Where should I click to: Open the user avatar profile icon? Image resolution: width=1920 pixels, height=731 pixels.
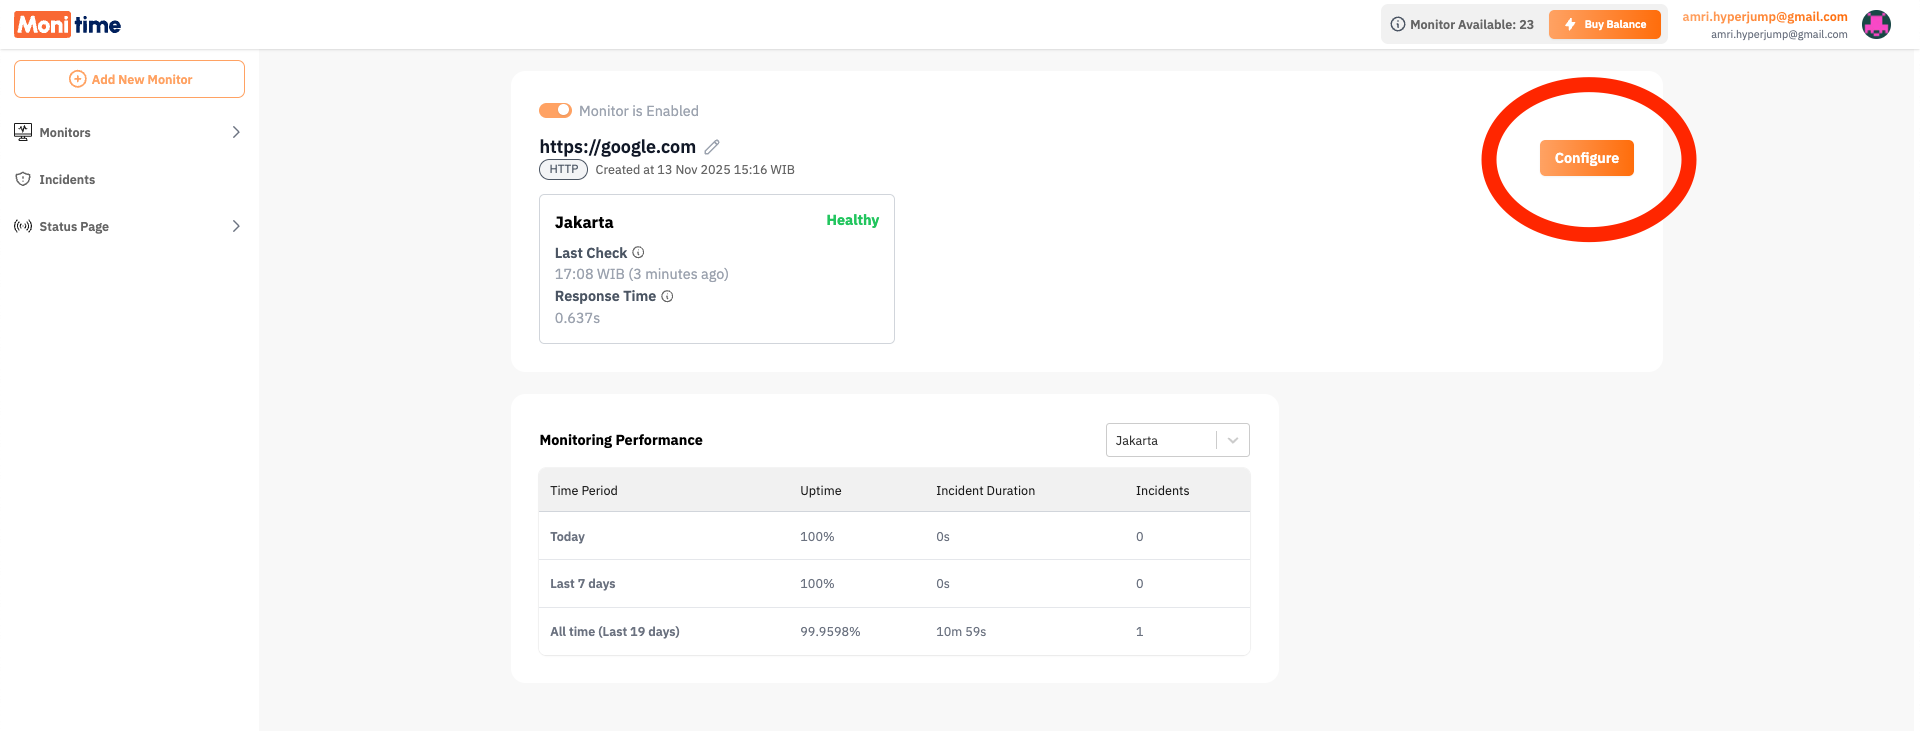click(x=1876, y=25)
